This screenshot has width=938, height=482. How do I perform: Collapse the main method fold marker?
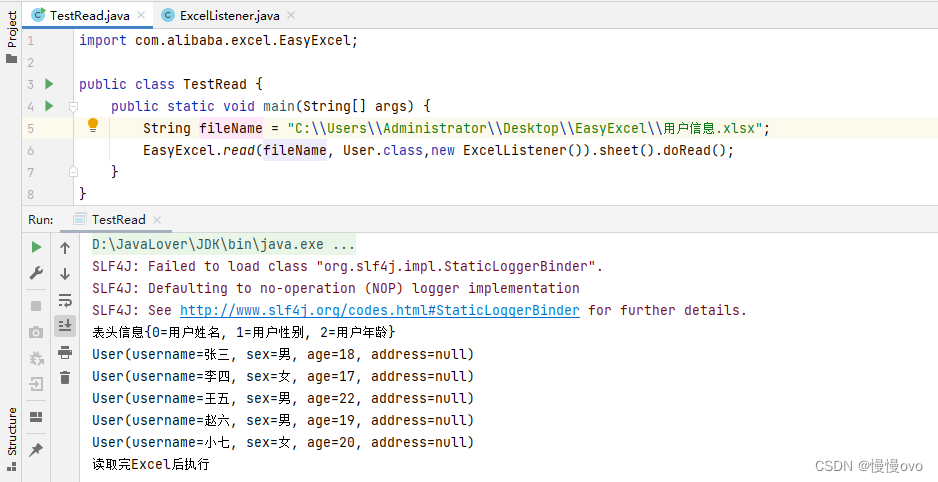(x=73, y=106)
